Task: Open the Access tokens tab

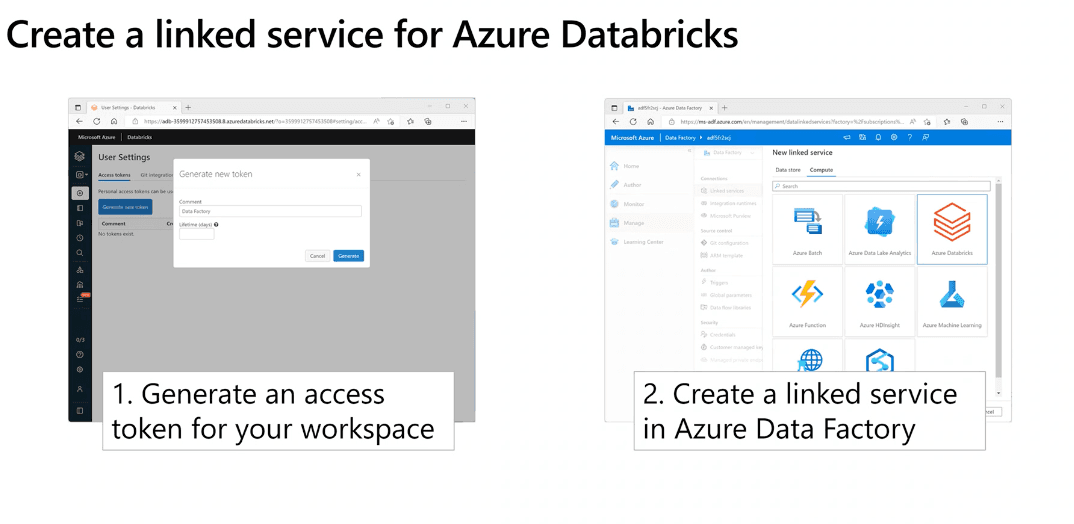Action: pos(114,175)
